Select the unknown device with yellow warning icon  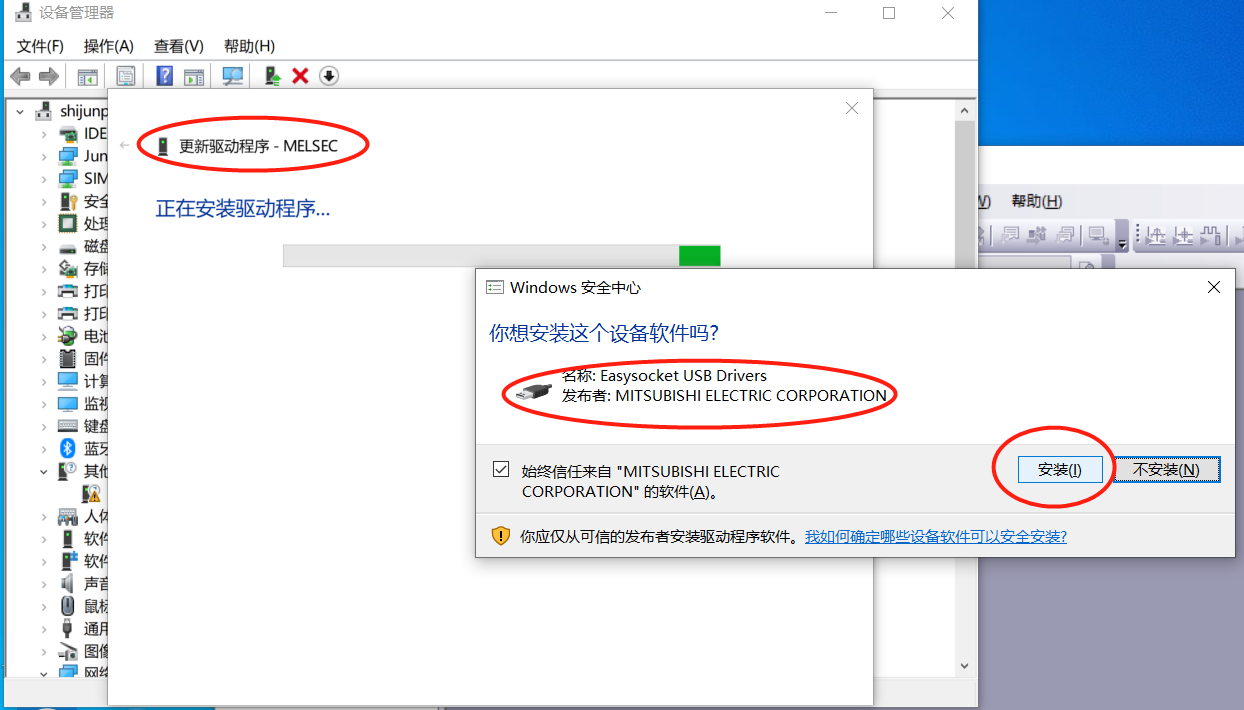pyautogui.click(x=92, y=493)
